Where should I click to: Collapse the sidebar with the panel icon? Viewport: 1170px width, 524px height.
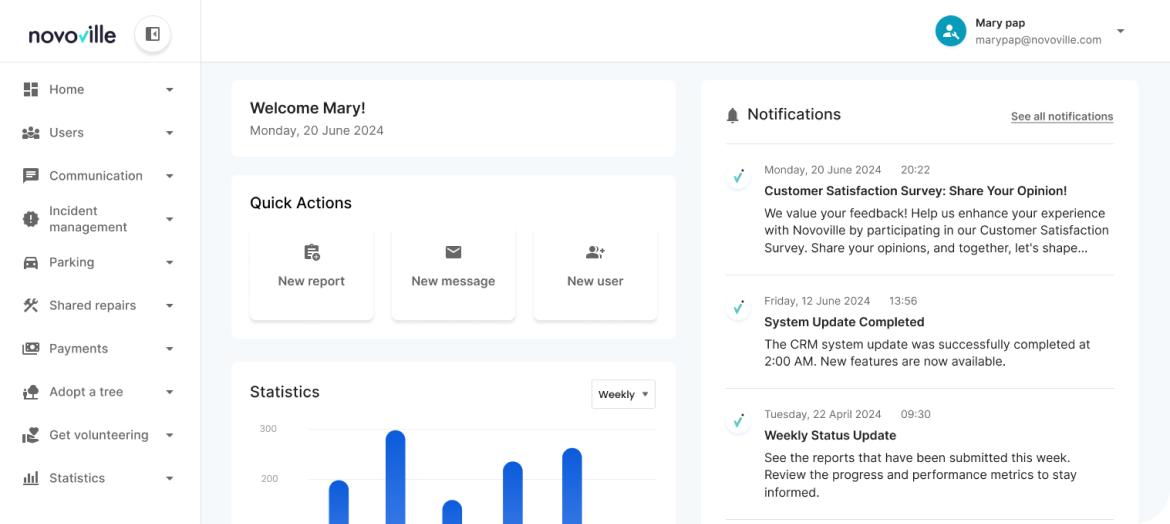(x=153, y=34)
